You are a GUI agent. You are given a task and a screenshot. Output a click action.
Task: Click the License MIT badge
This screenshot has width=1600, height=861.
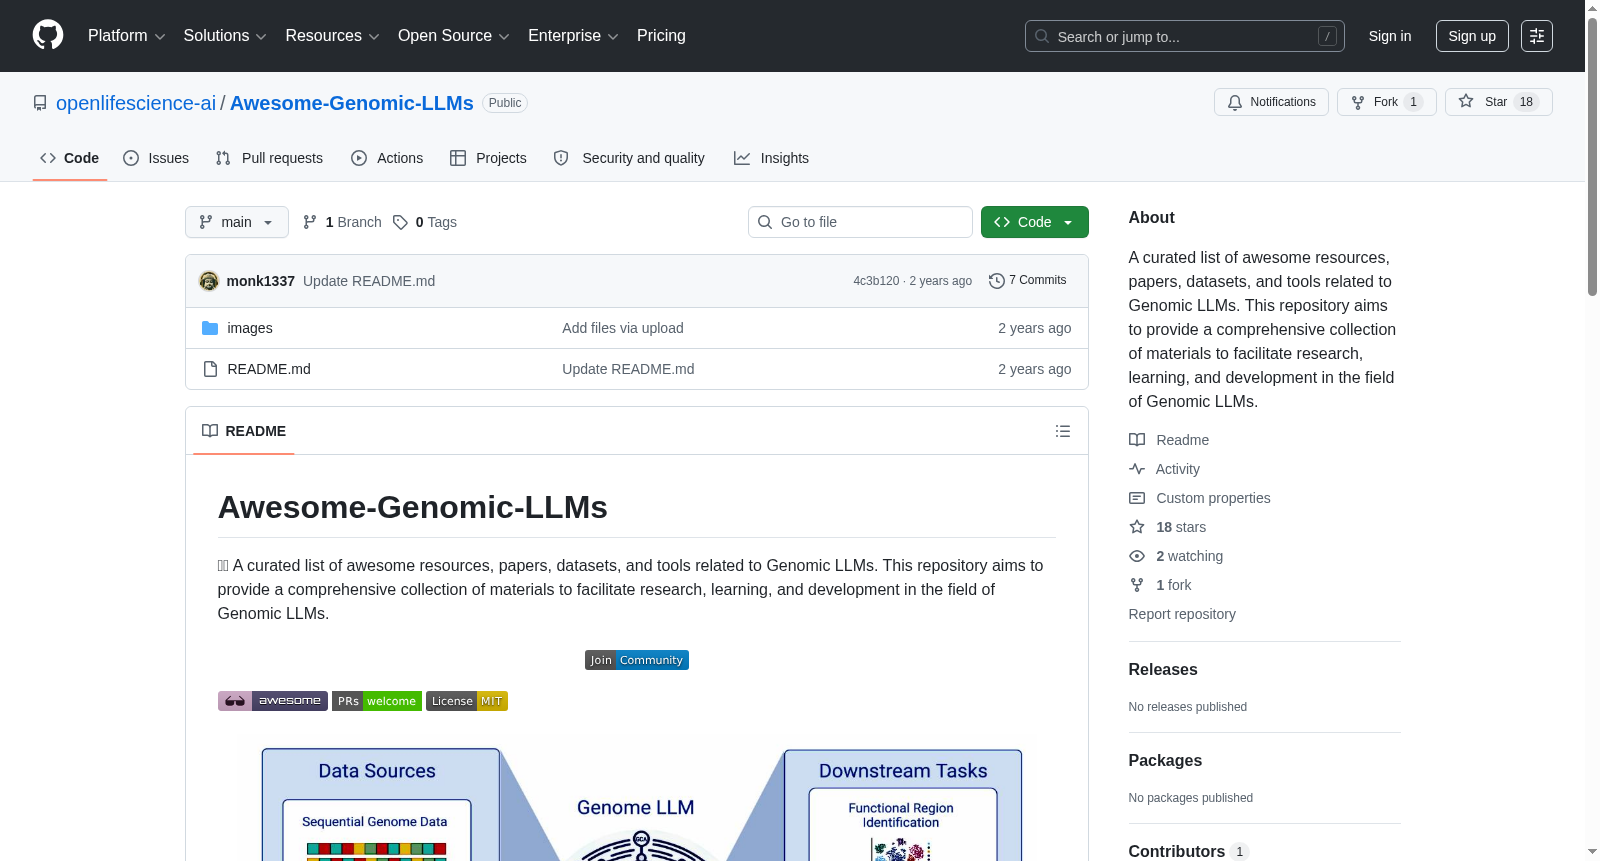point(467,701)
